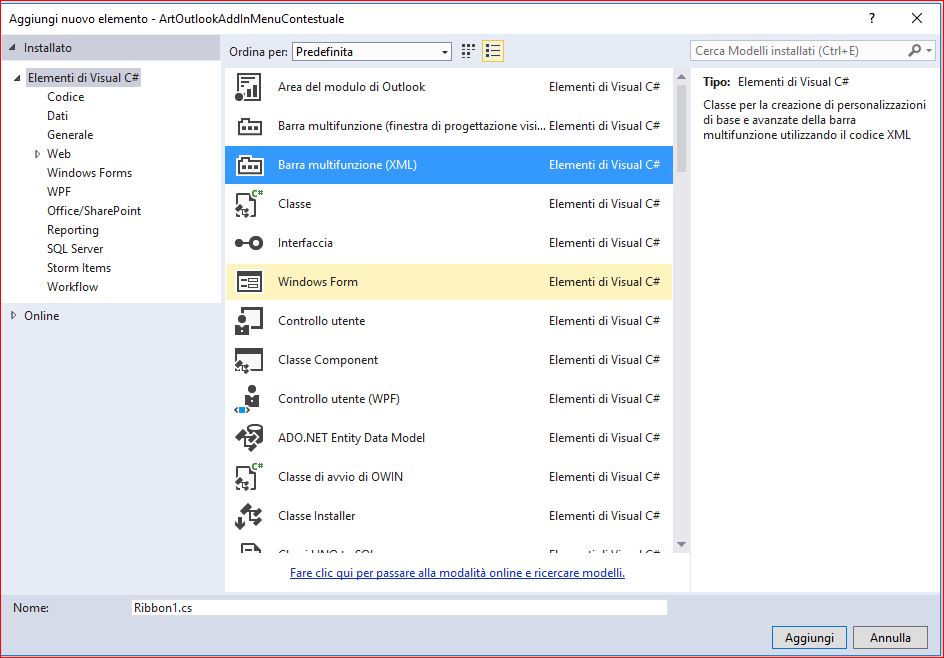Select Area del modulo di Outlook text

point(352,87)
